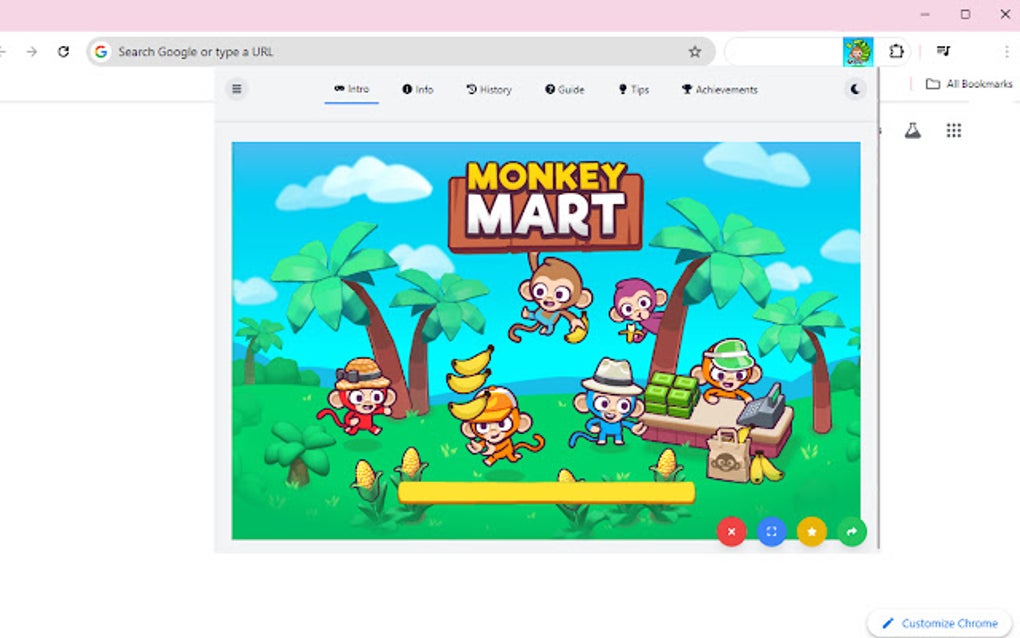The image size is (1020, 638).
Task: Open the Chrome three-dot menu
Action: [1005, 51]
